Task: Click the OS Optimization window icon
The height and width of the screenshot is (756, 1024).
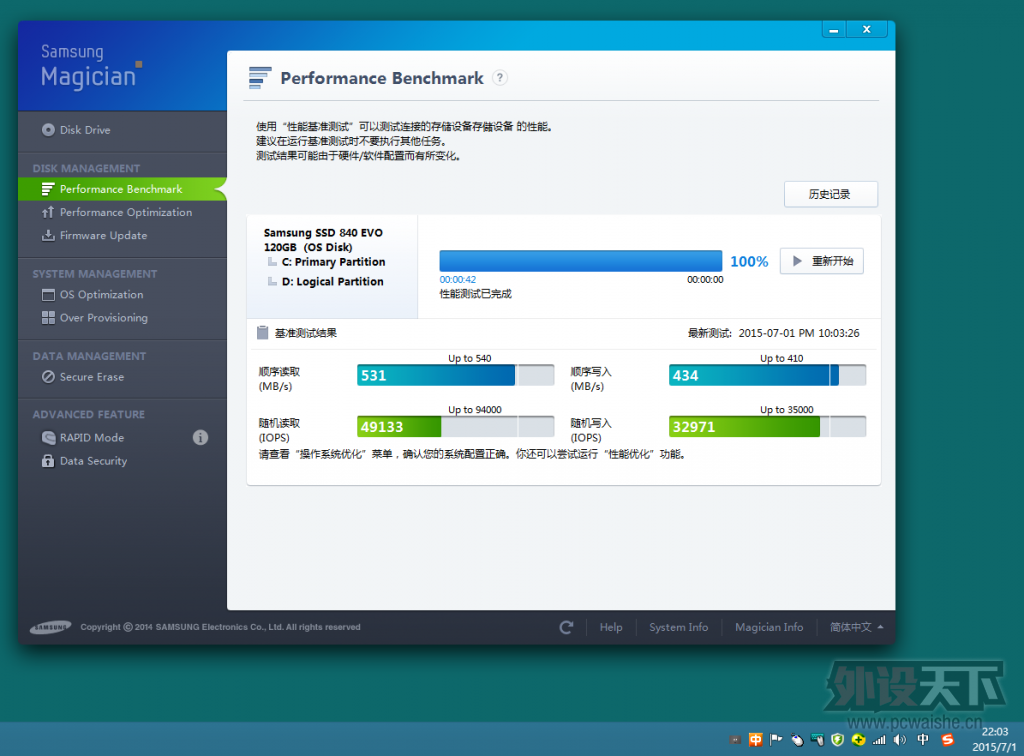Action: 48,294
